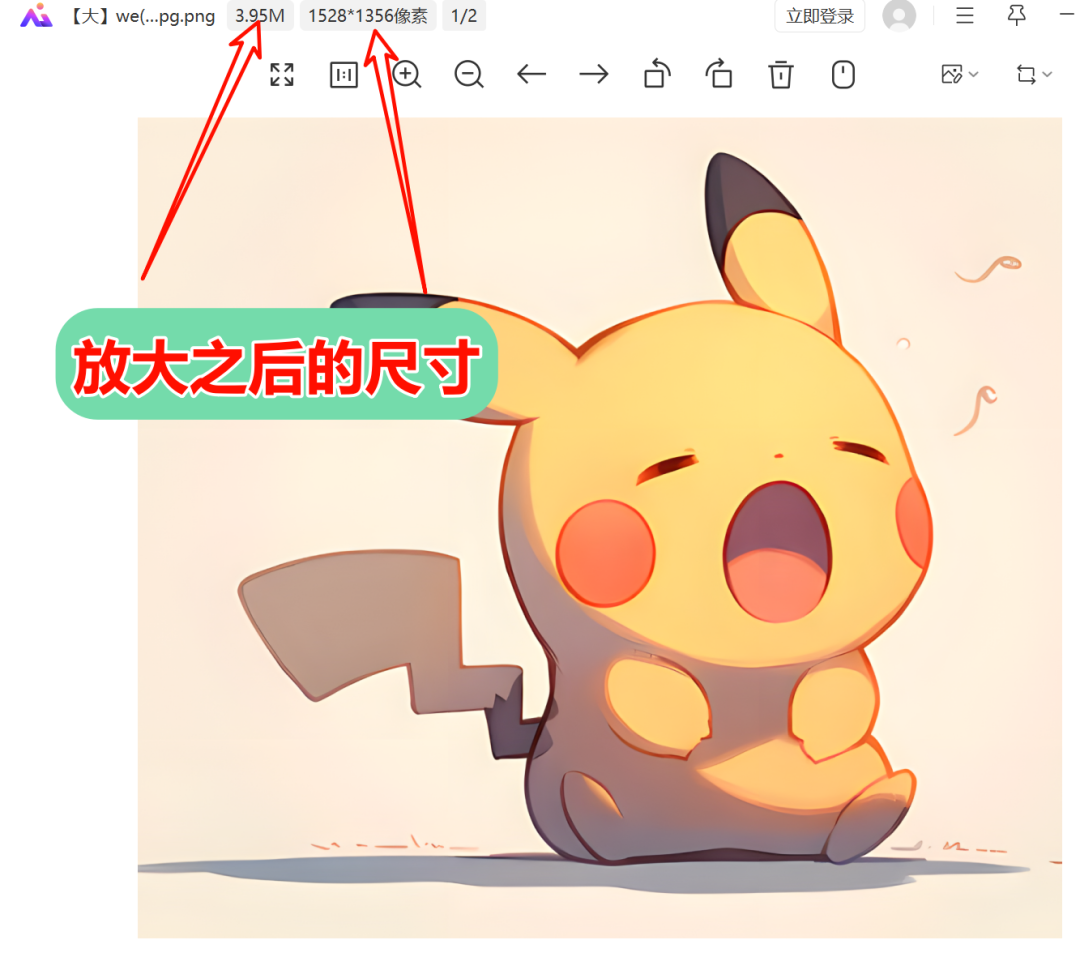Show image at 1:1 actual size

tap(344, 74)
